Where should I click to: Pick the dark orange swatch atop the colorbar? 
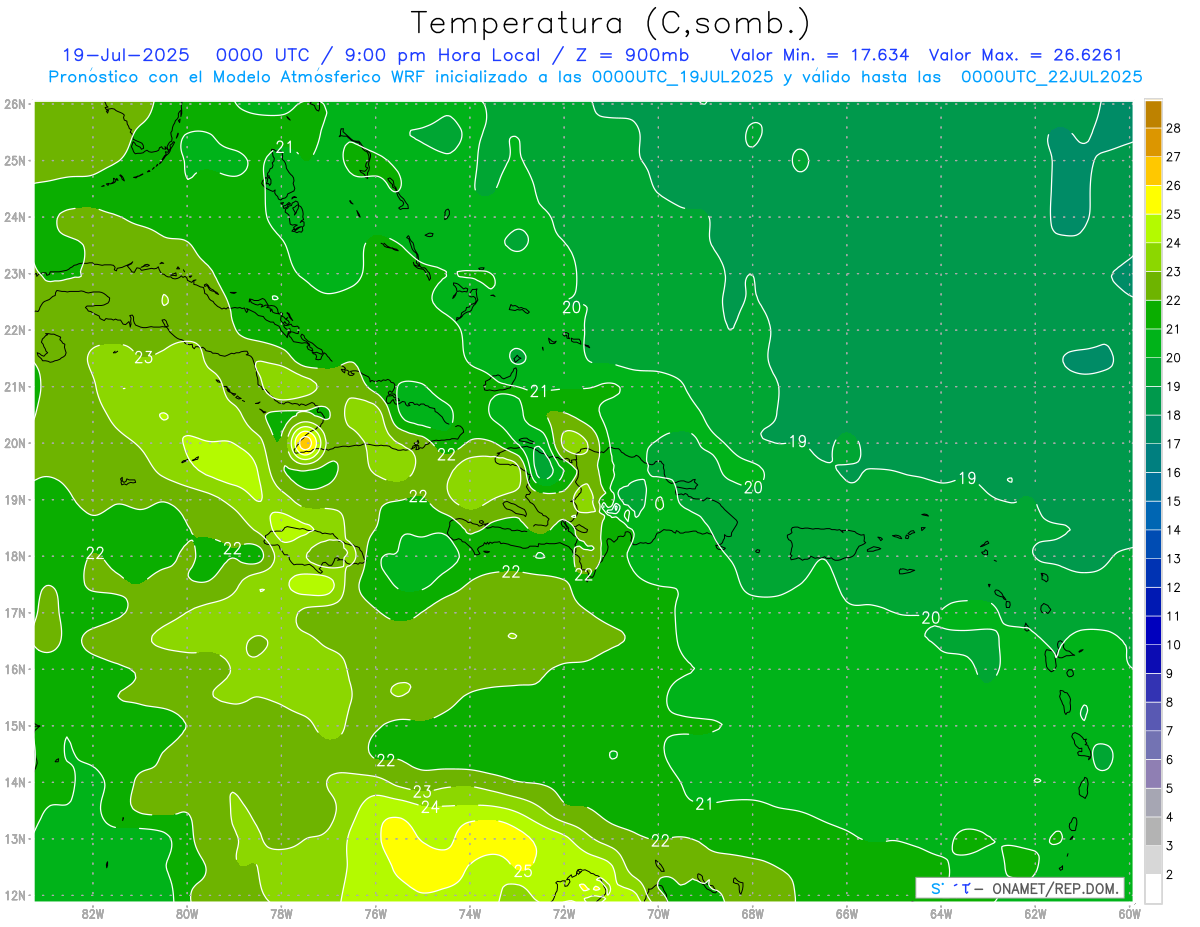tap(1153, 114)
